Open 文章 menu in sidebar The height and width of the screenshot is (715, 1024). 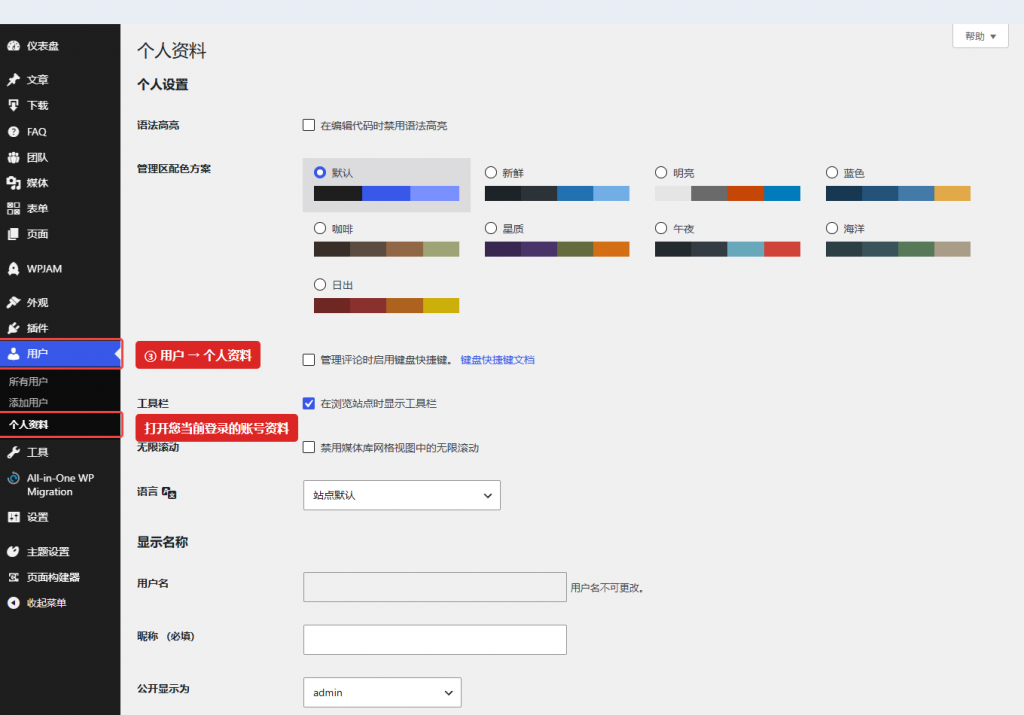(37, 80)
